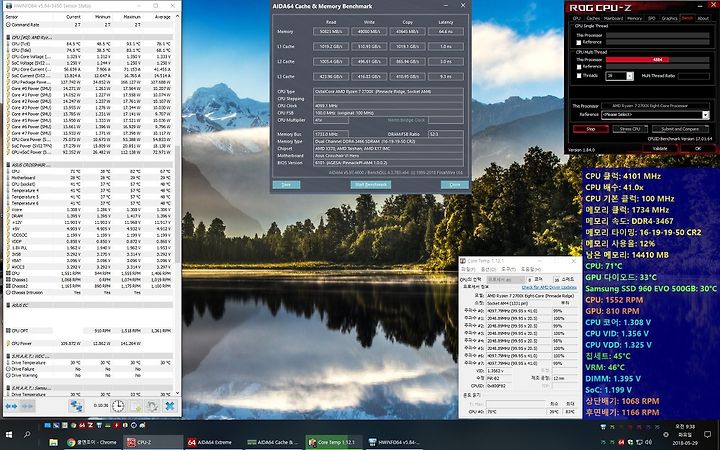Open Windows Start menu
Screen dimensions: 720x450
[x=9, y=434]
